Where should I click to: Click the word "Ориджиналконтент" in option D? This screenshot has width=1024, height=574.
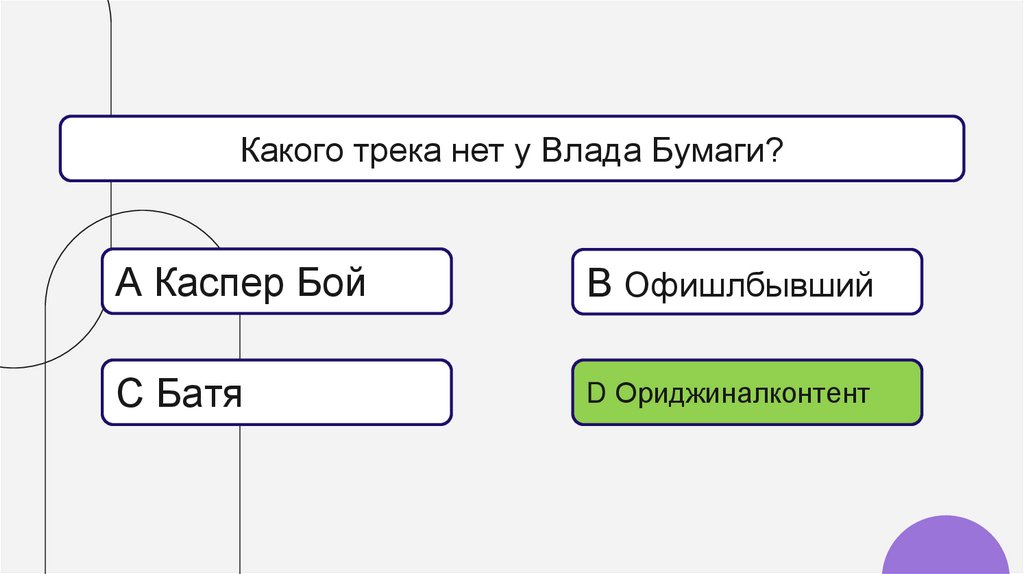click(x=742, y=393)
